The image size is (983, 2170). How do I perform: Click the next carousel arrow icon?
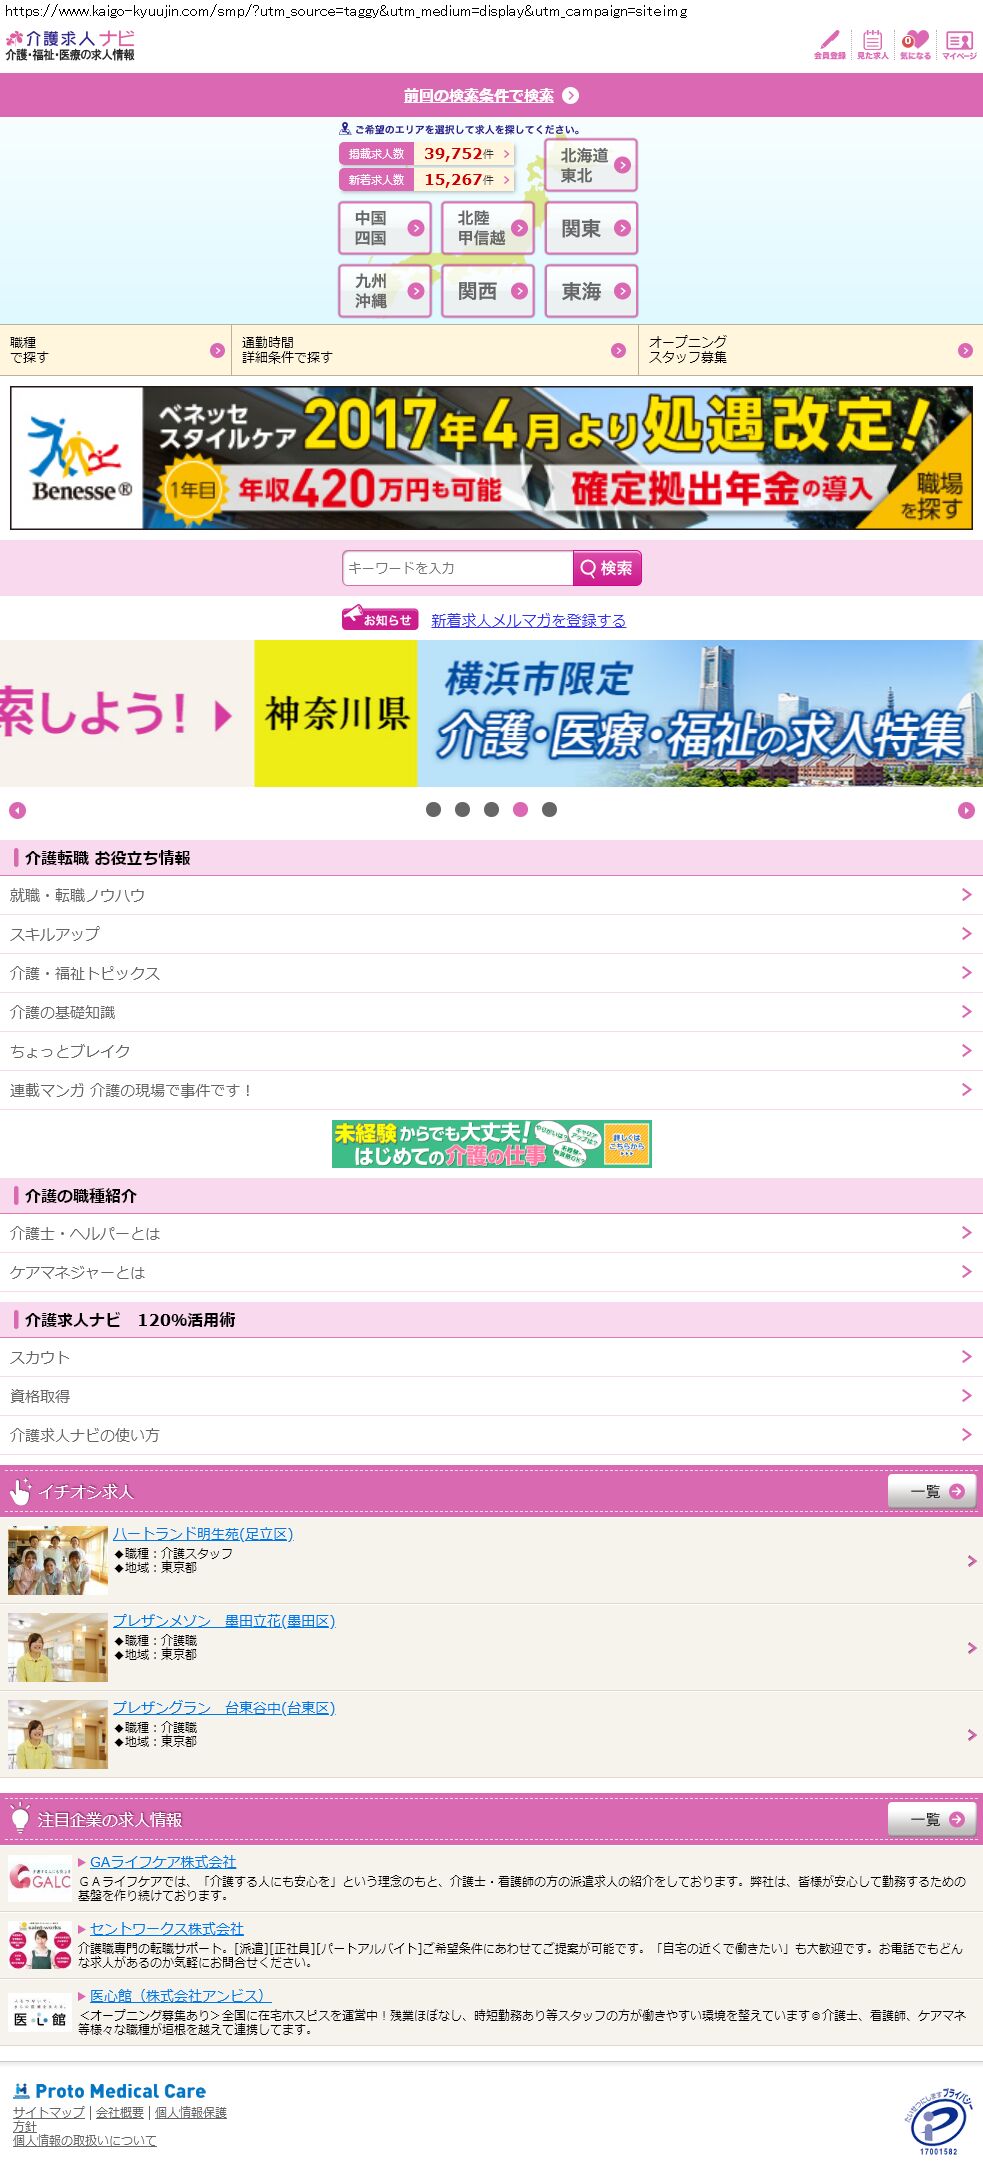[x=966, y=810]
